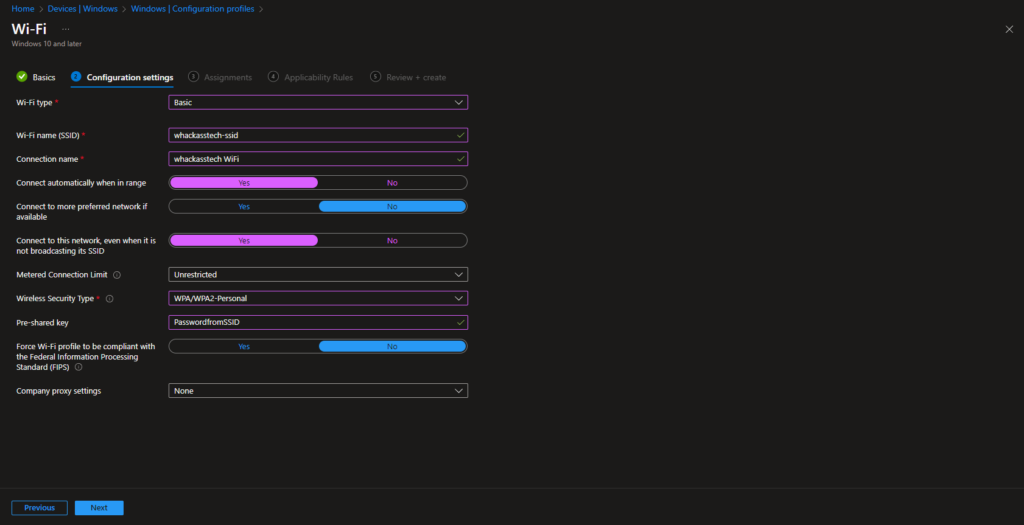
Task: Open the Wireless Security Type dropdown
Action: click(318, 298)
